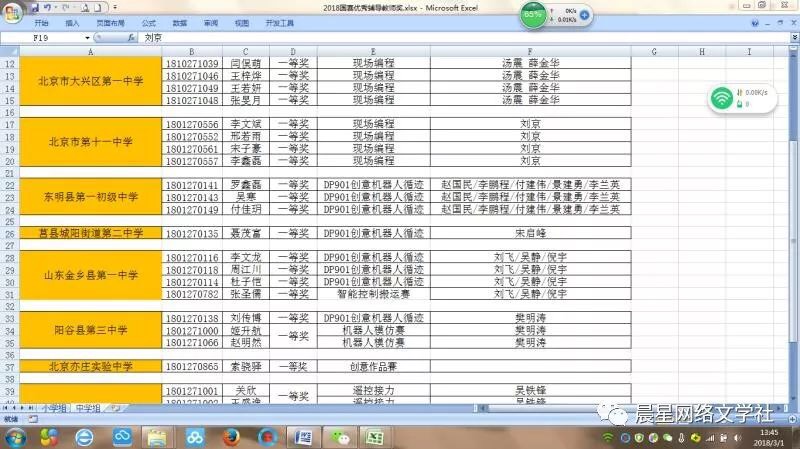Open the 插入 ribbon tab
This screenshot has width=800, height=449.
pyautogui.click(x=73, y=22)
